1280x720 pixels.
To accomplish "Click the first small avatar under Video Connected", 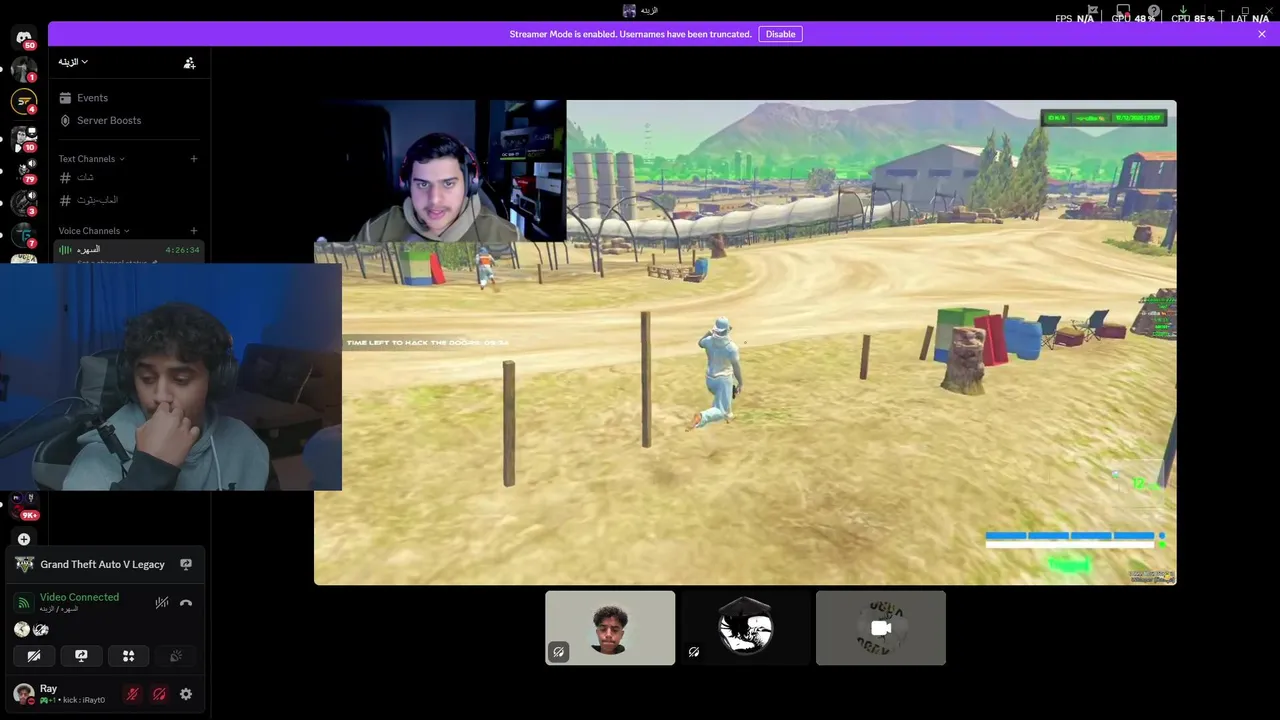I will coord(22,629).
